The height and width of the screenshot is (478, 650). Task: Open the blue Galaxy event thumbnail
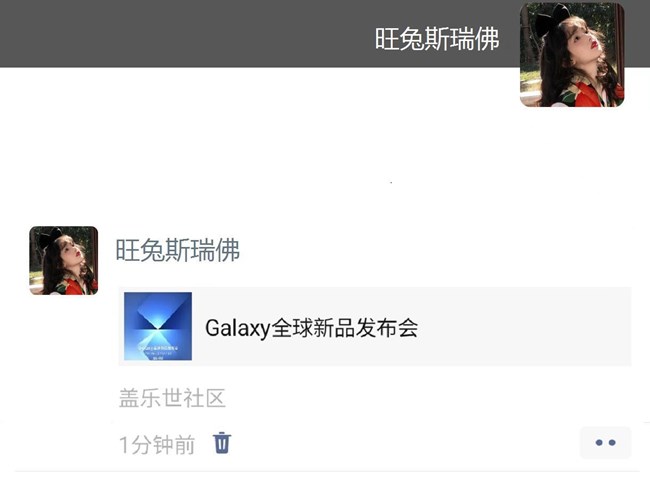158,326
